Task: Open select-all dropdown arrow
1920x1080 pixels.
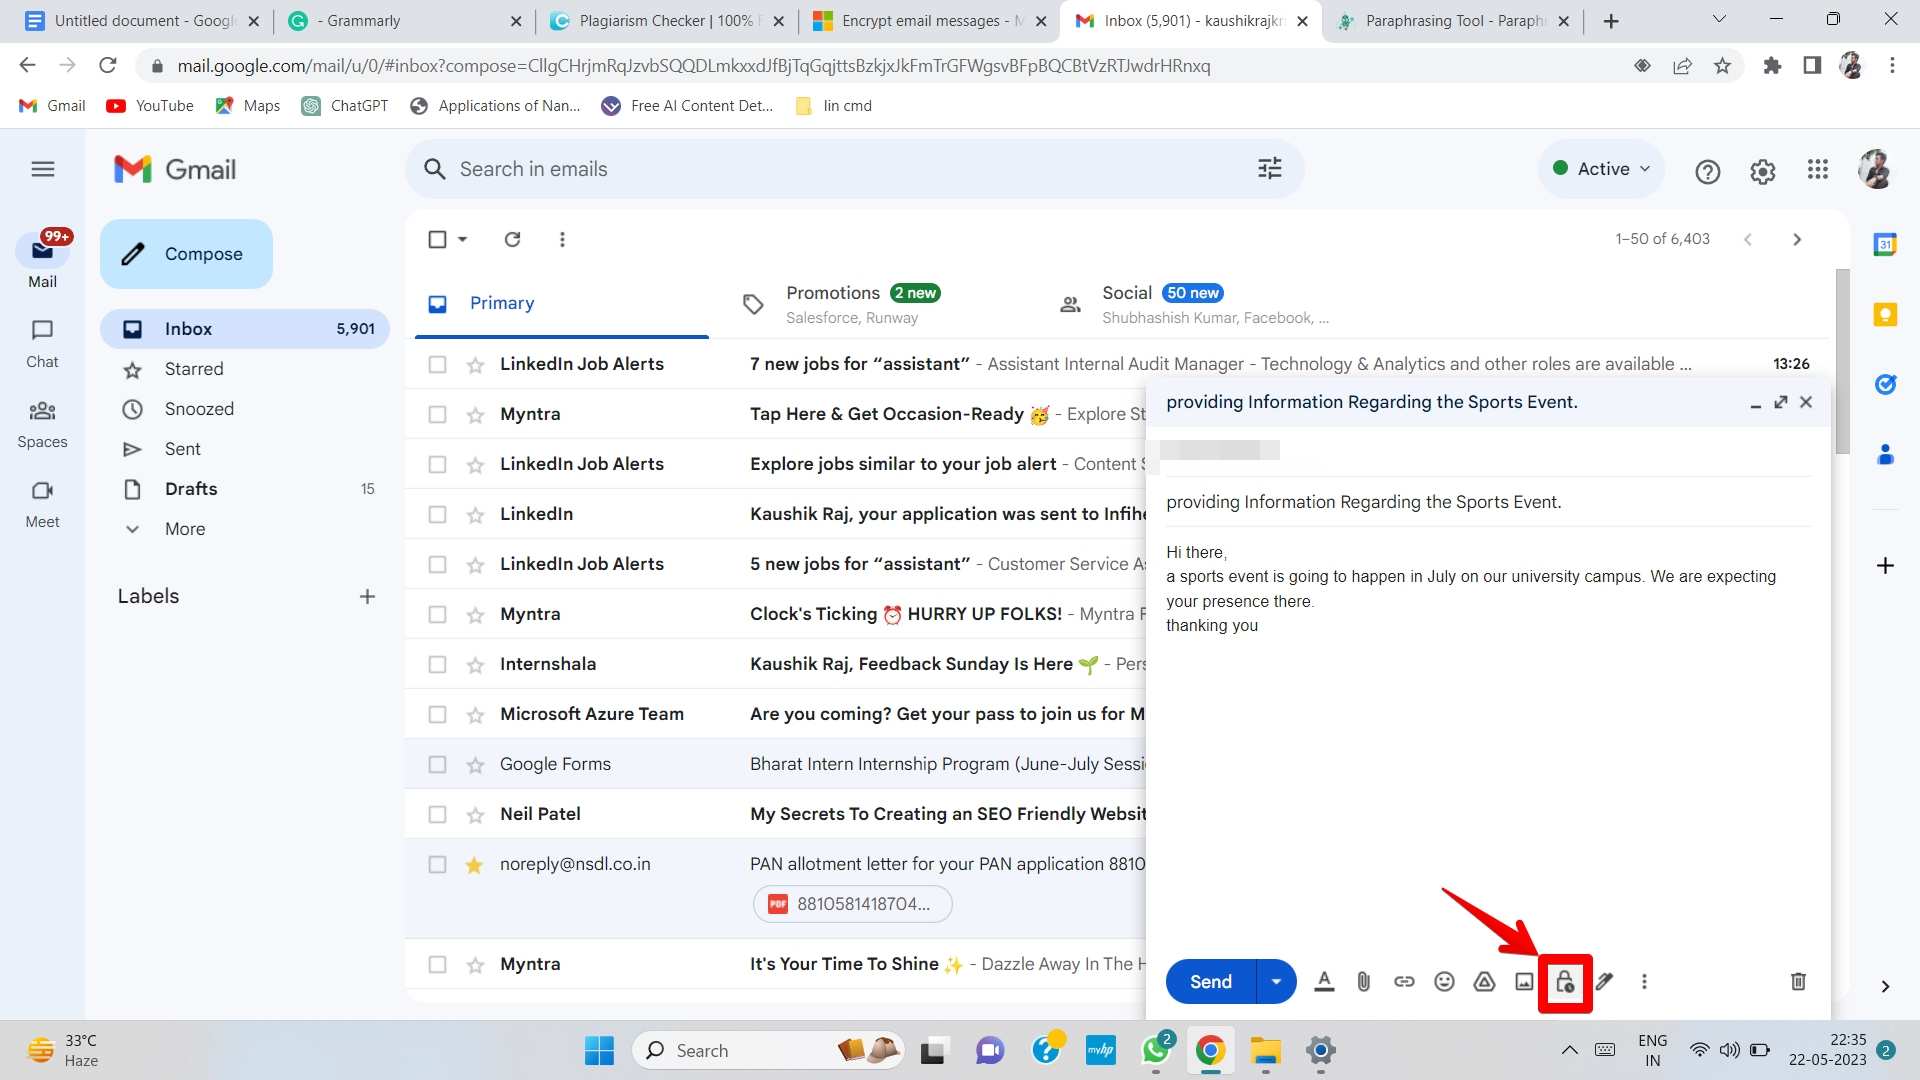Action: [x=462, y=240]
